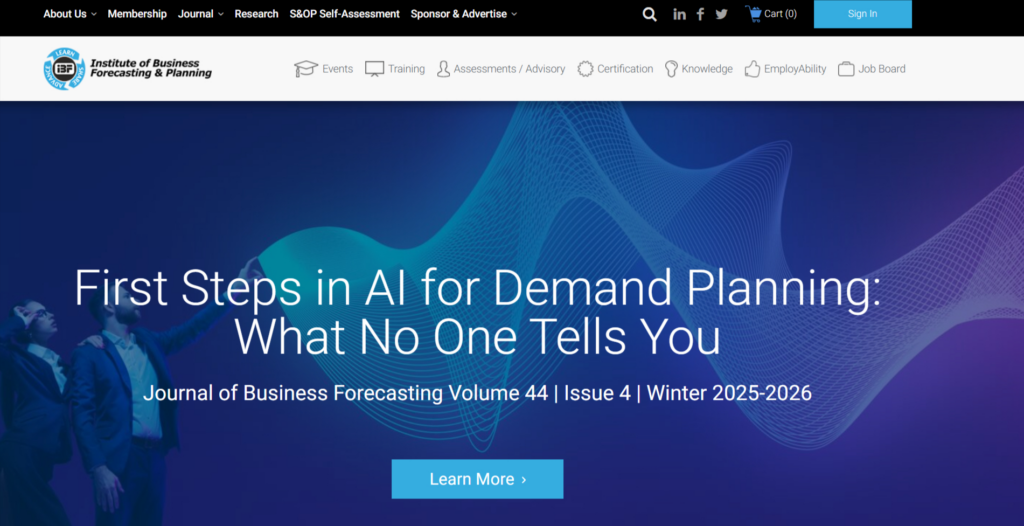
Task: Click the Job Board briefcase icon
Action: pyautogui.click(x=846, y=69)
